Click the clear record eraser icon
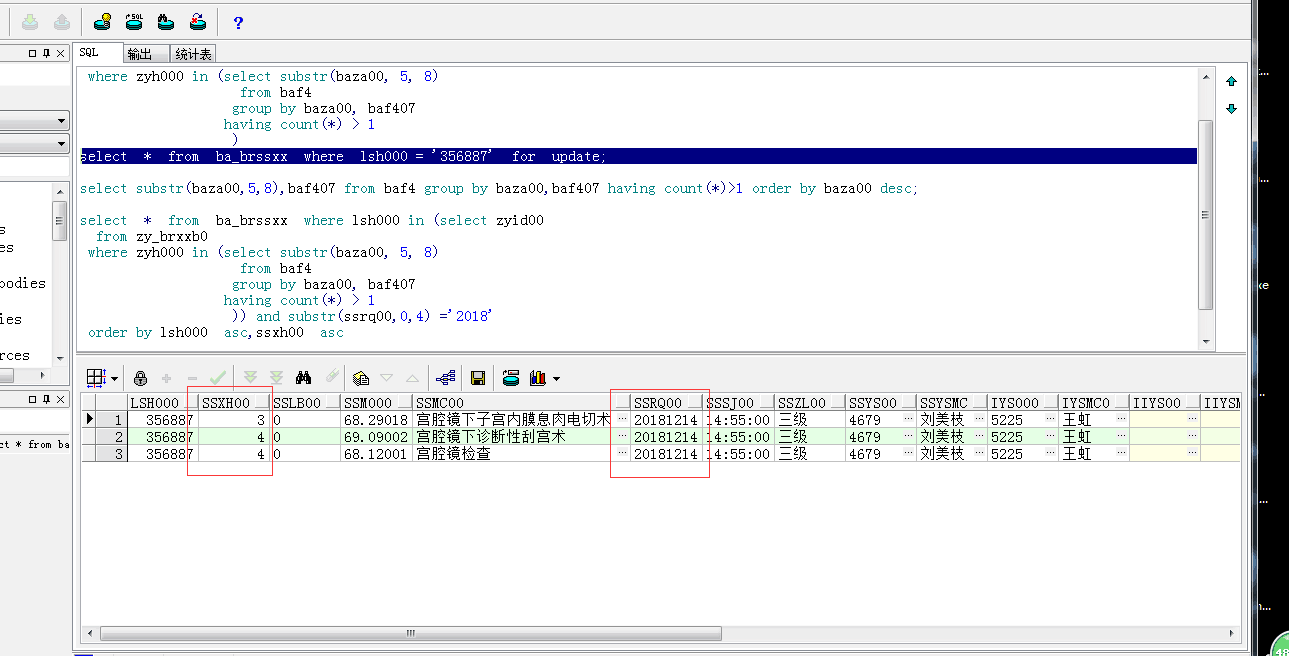1289x656 pixels. click(x=332, y=378)
